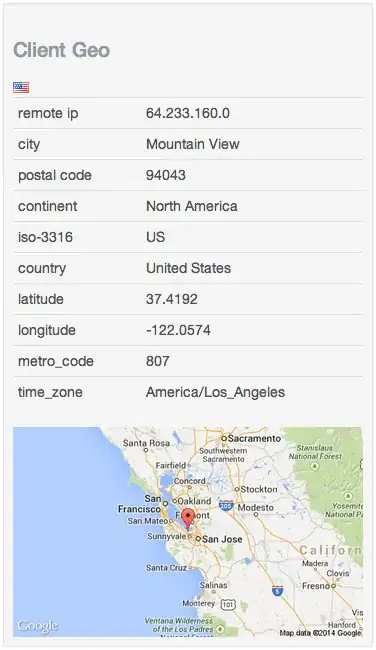Click San Jose label on the map
376x650 pixels.
(222, 539)
